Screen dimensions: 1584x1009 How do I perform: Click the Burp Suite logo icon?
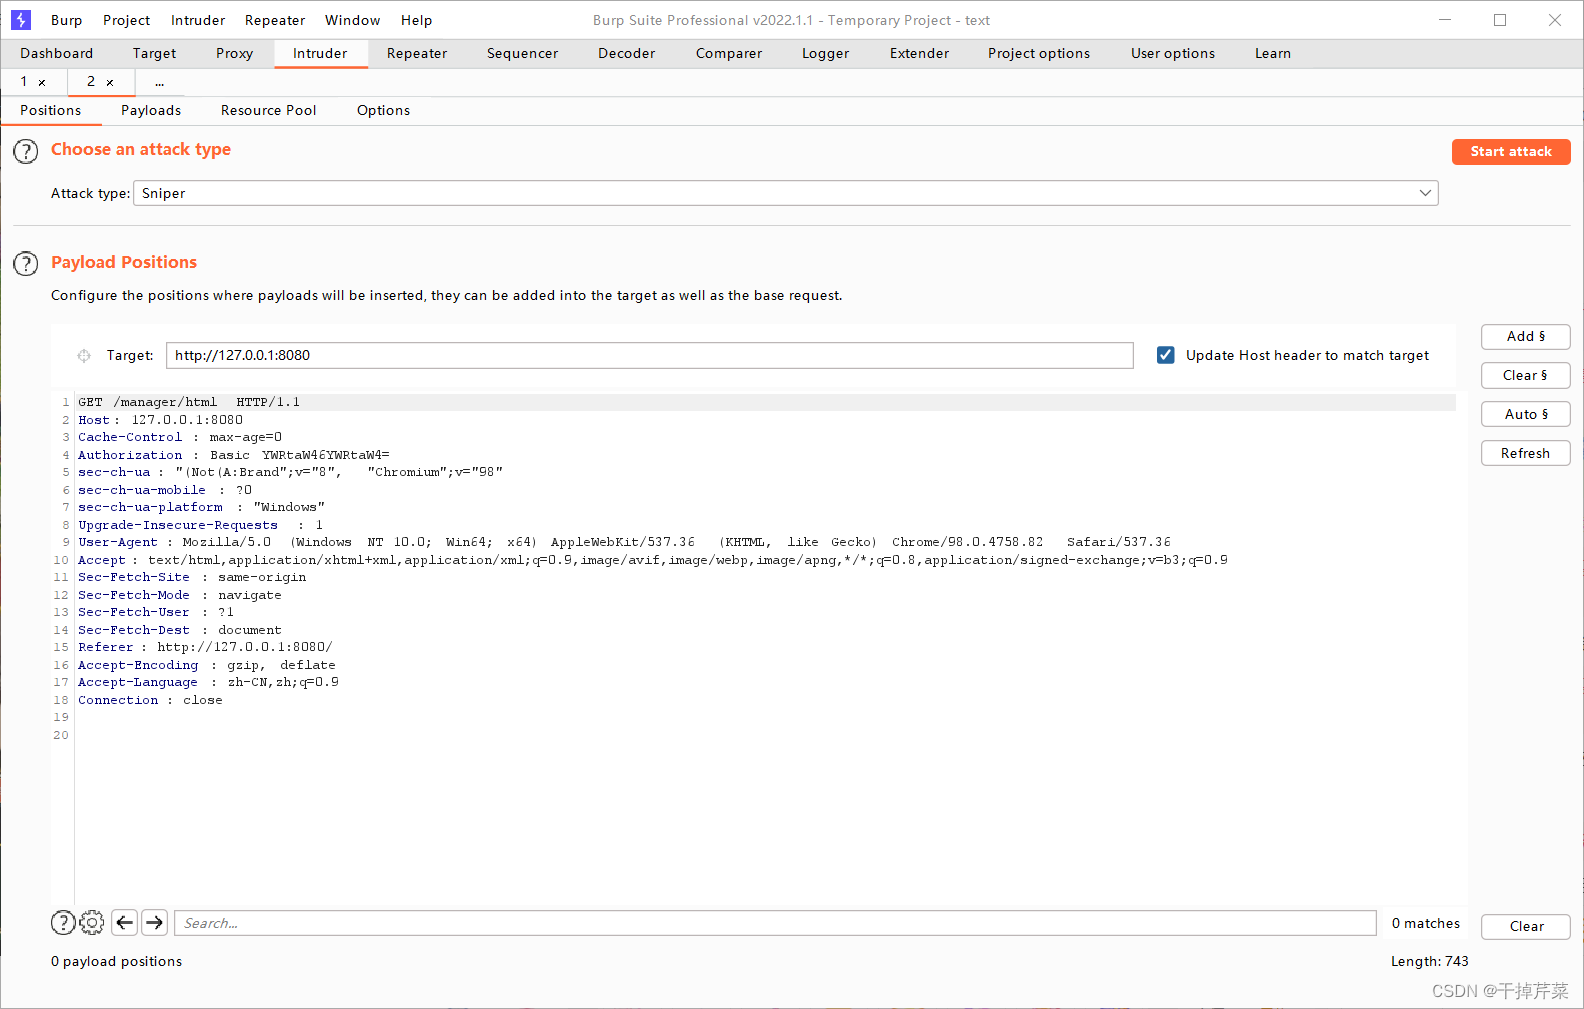click(21, 20)
